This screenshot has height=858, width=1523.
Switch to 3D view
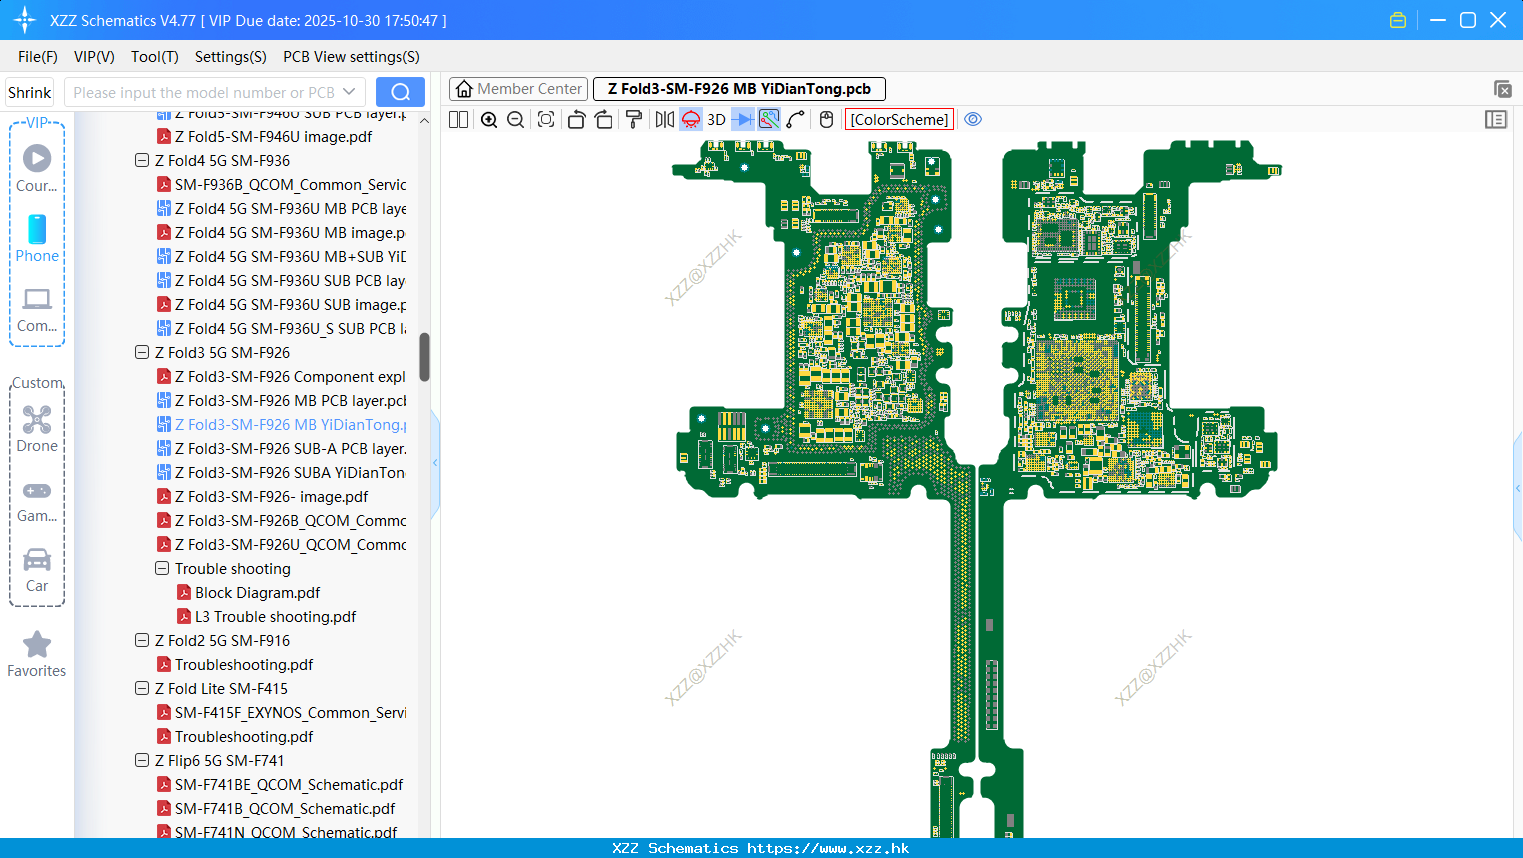[x=716, y=119]
